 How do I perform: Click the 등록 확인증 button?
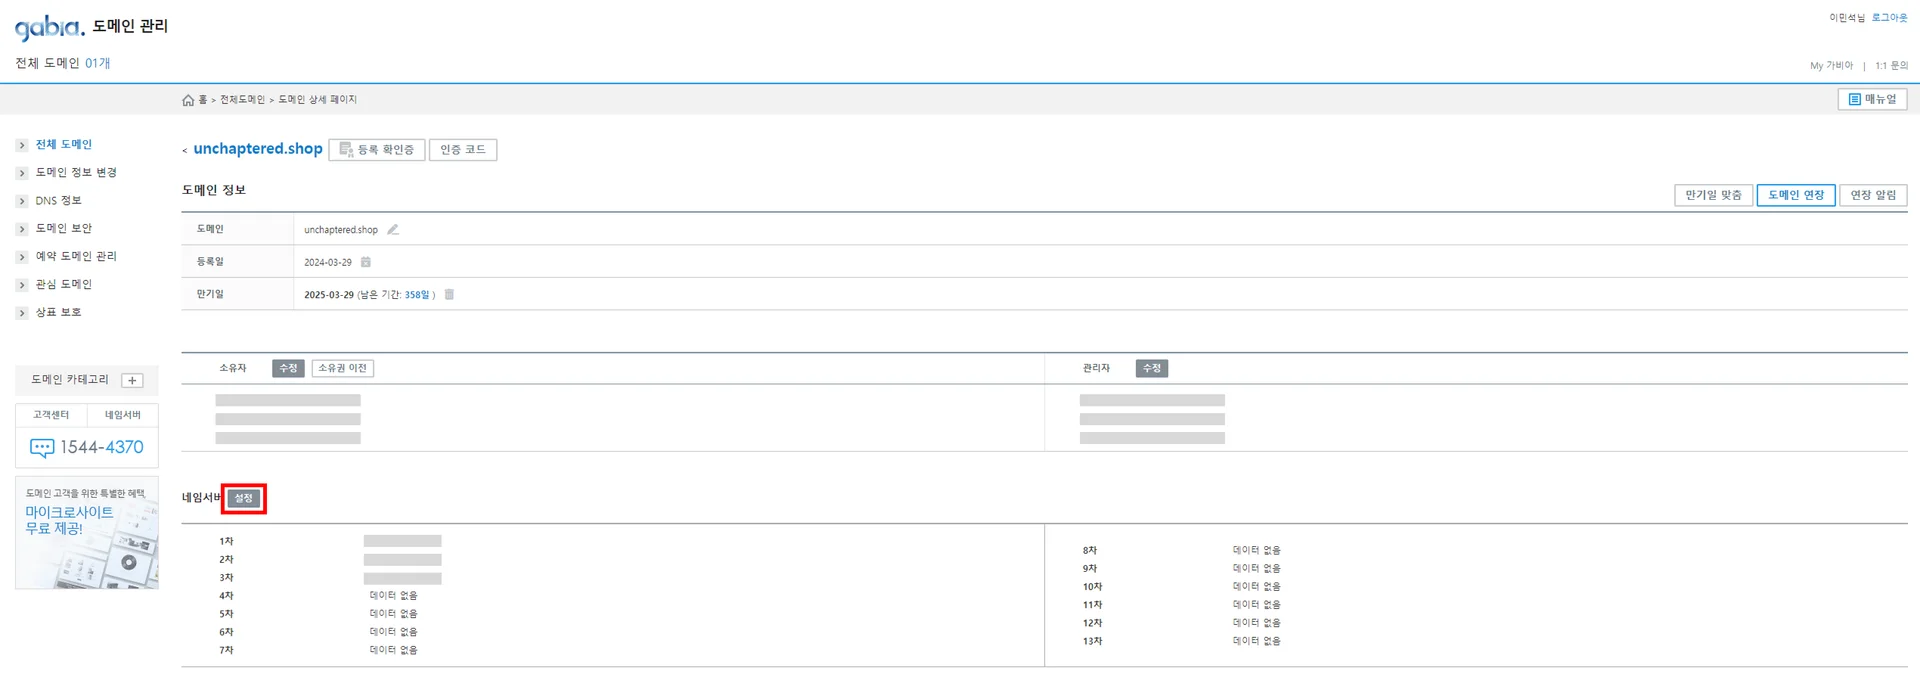[x=377, y=150]
